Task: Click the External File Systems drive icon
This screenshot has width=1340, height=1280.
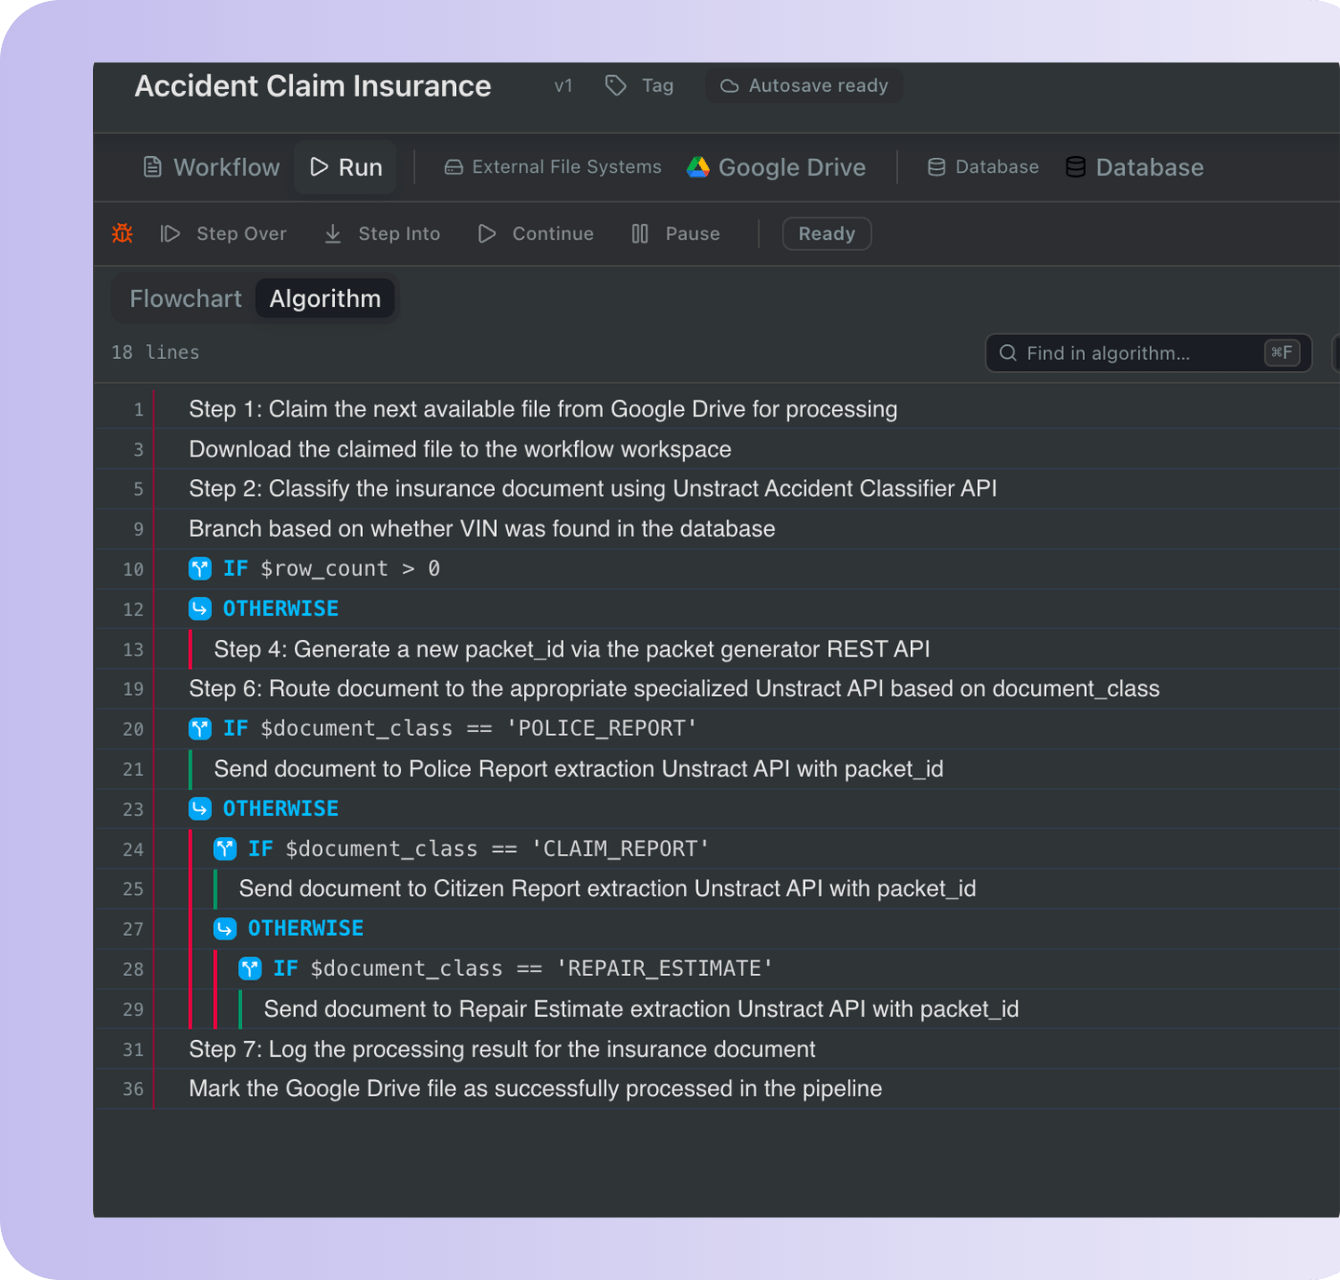Action: [x=453, y=167]
